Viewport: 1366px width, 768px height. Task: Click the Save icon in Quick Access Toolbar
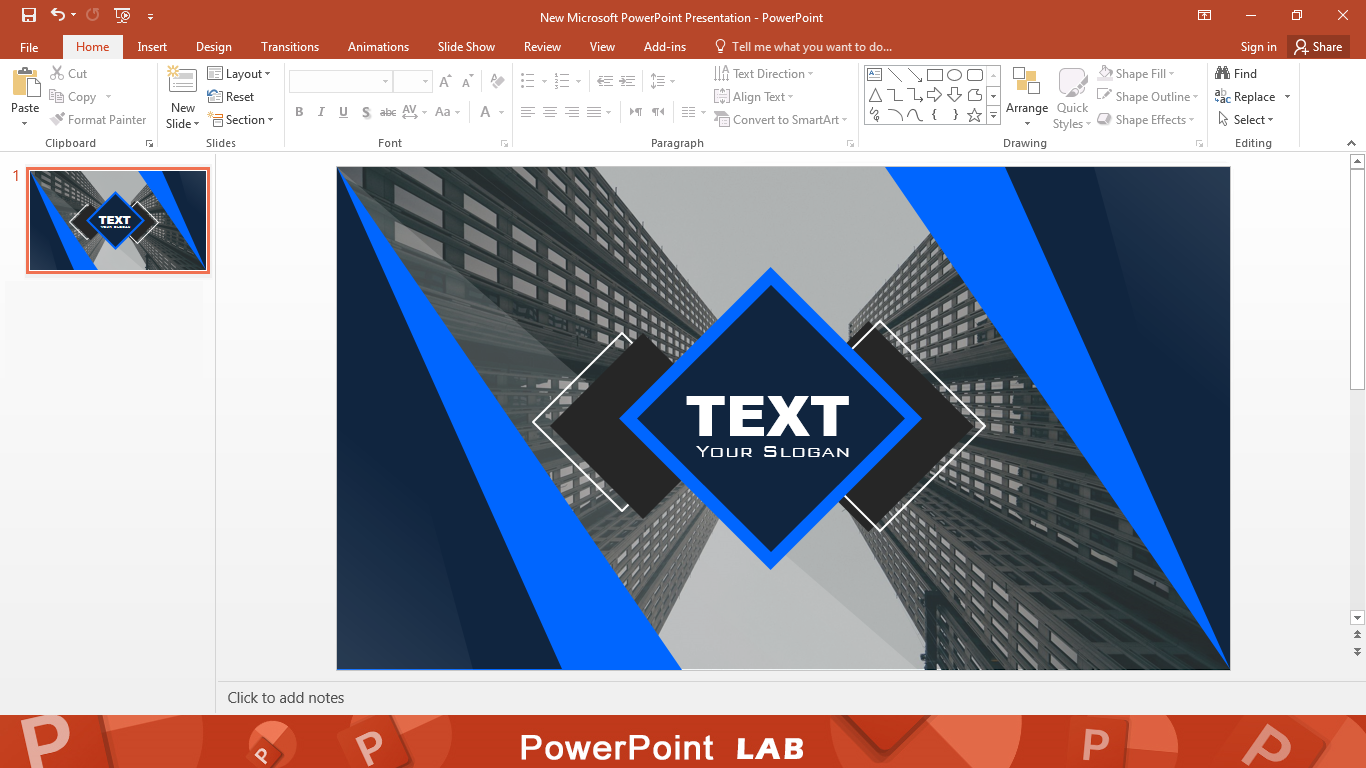(x=29, y=15)
